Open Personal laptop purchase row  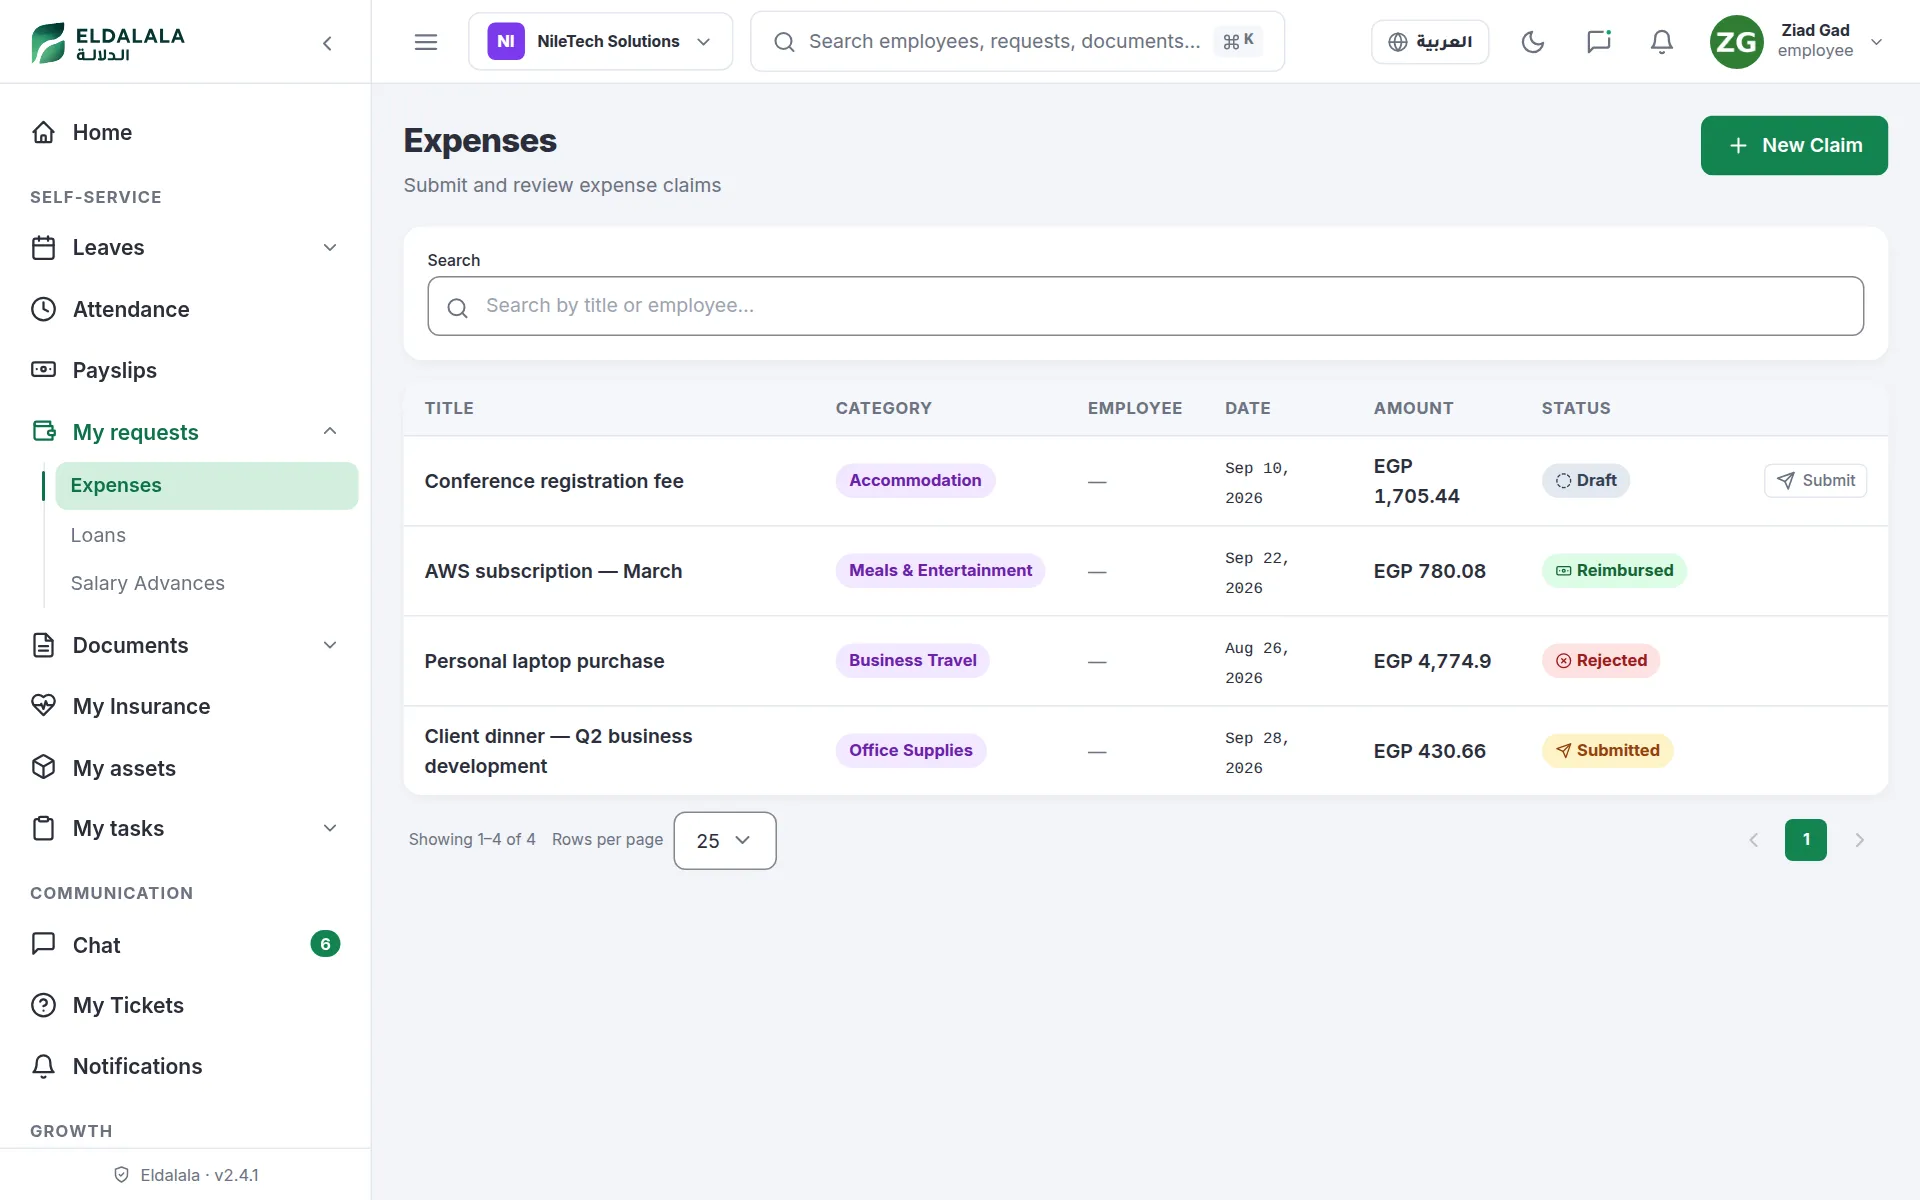(1145, 661)
